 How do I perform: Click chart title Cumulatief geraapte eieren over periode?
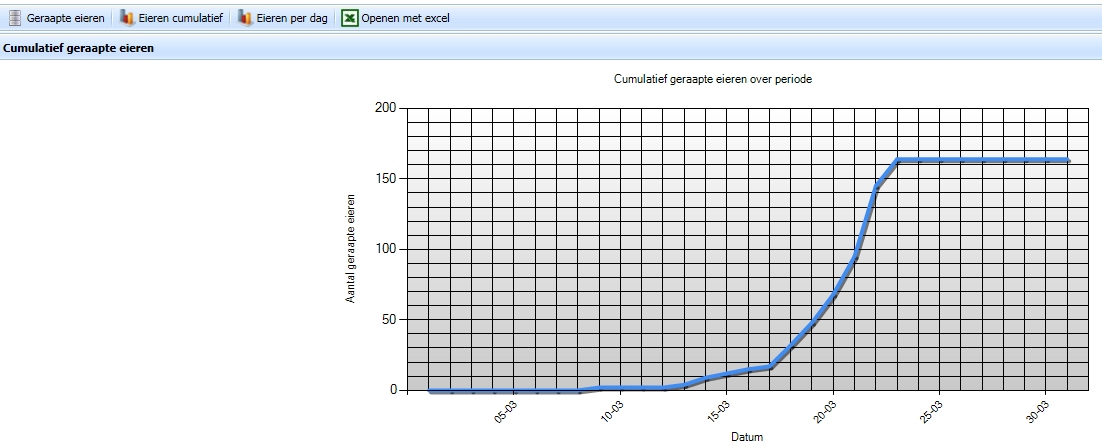point(713,79)
